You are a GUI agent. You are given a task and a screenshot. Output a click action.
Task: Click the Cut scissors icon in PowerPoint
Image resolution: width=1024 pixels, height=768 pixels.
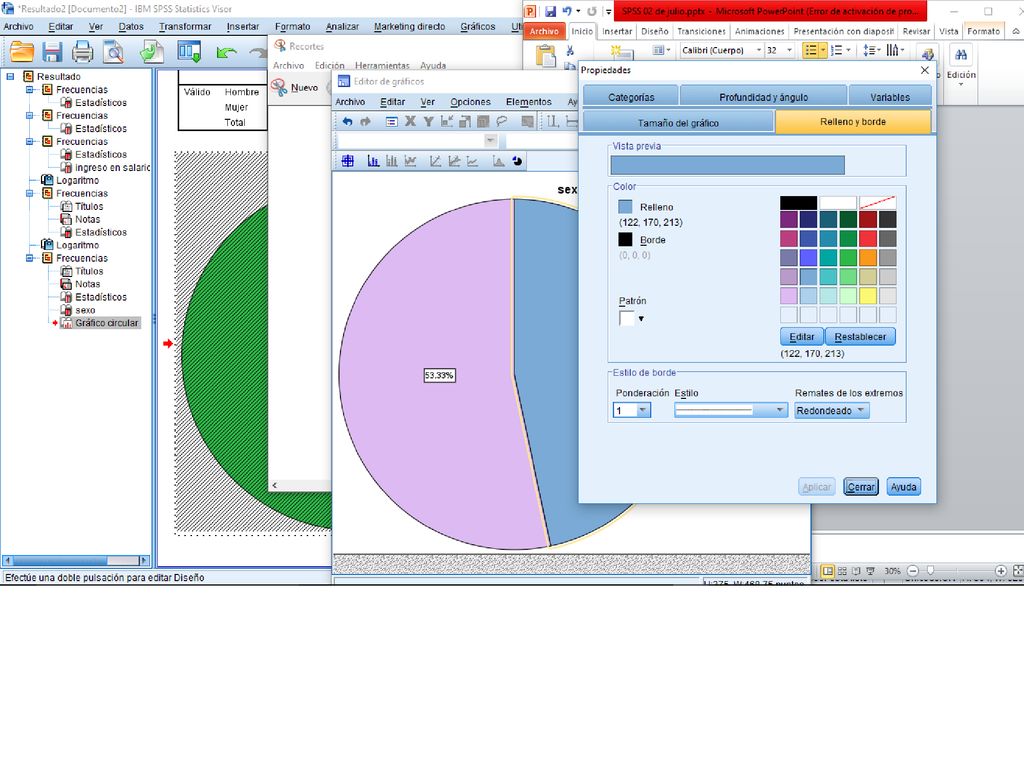(x=570, y=50)
